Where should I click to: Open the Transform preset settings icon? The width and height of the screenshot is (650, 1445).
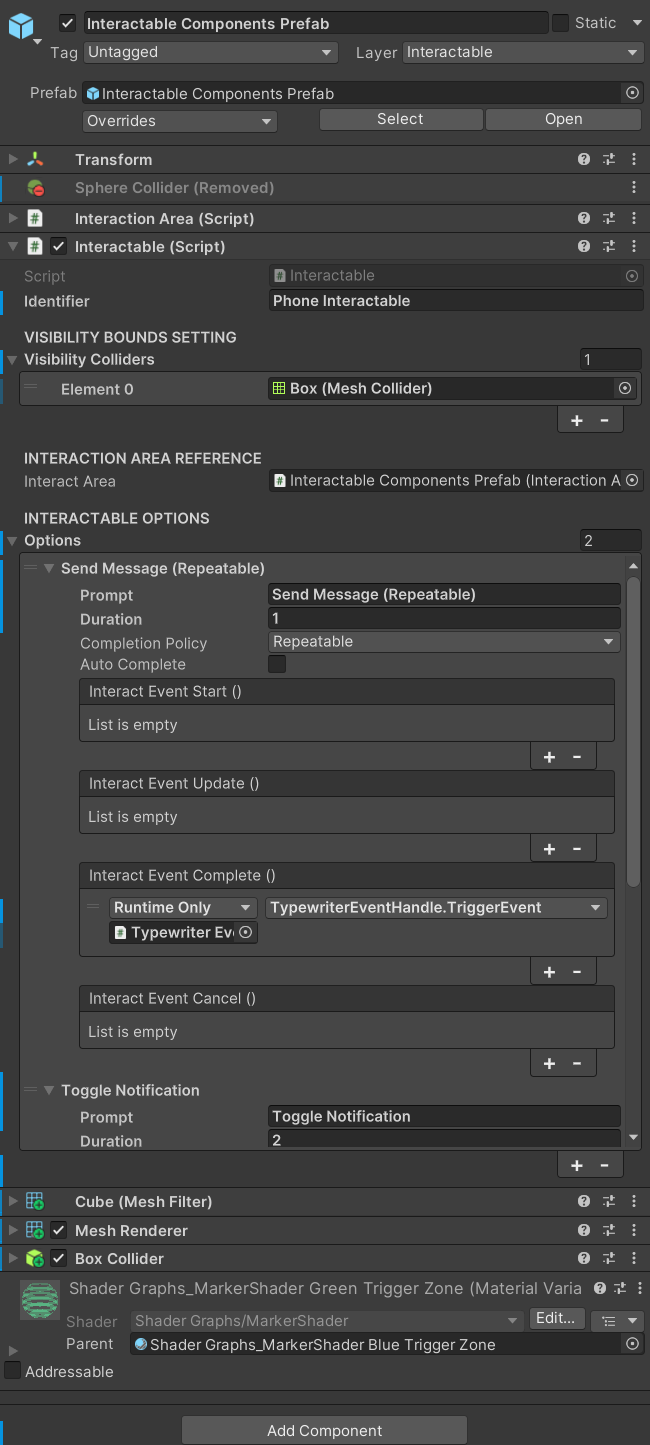tap(609, 160)
